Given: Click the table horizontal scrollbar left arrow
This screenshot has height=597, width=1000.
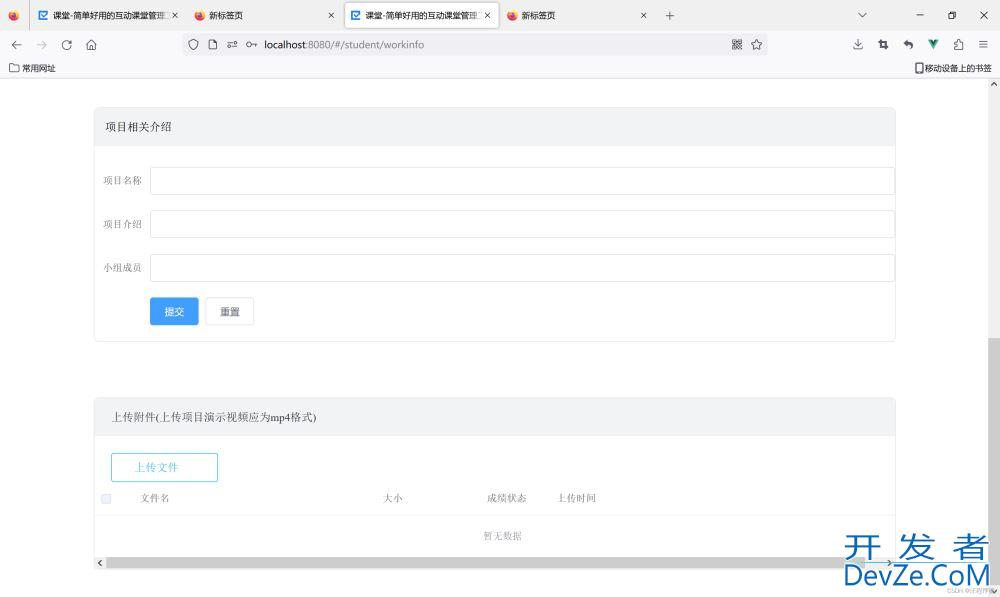Looking at the screenshot, I should tap(100, 563).
